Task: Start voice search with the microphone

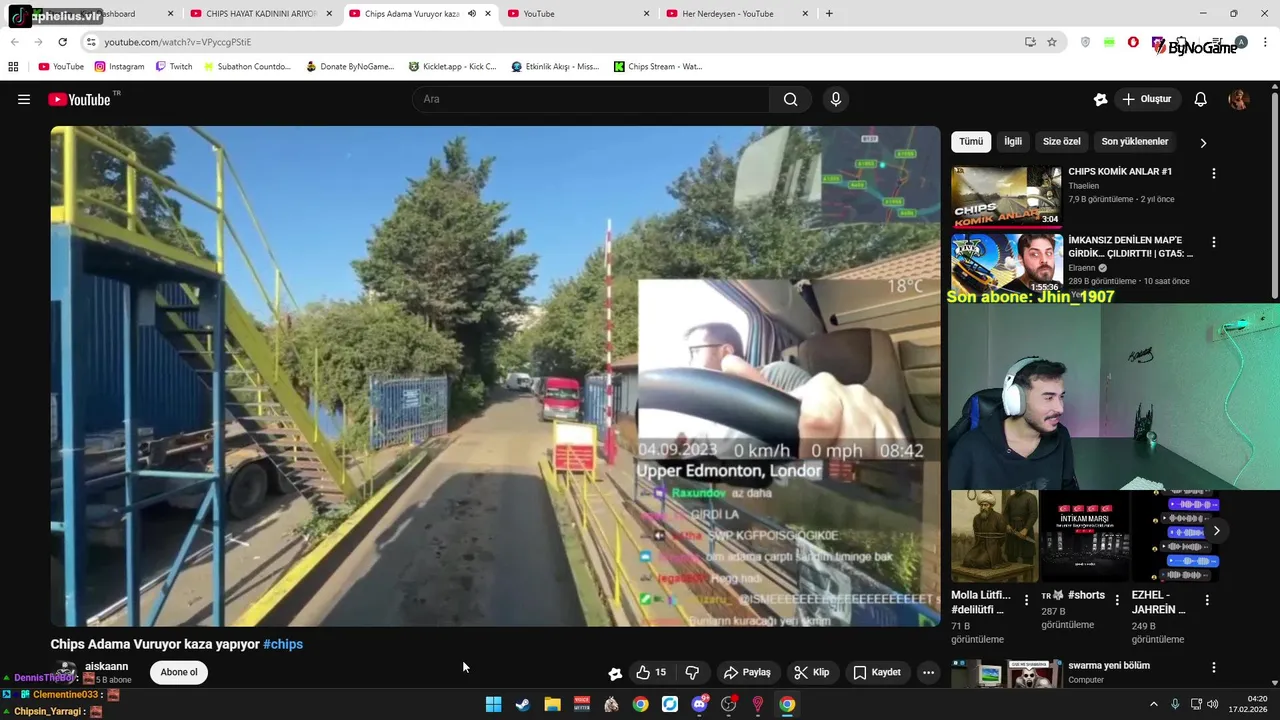Action: pos(836,99)
